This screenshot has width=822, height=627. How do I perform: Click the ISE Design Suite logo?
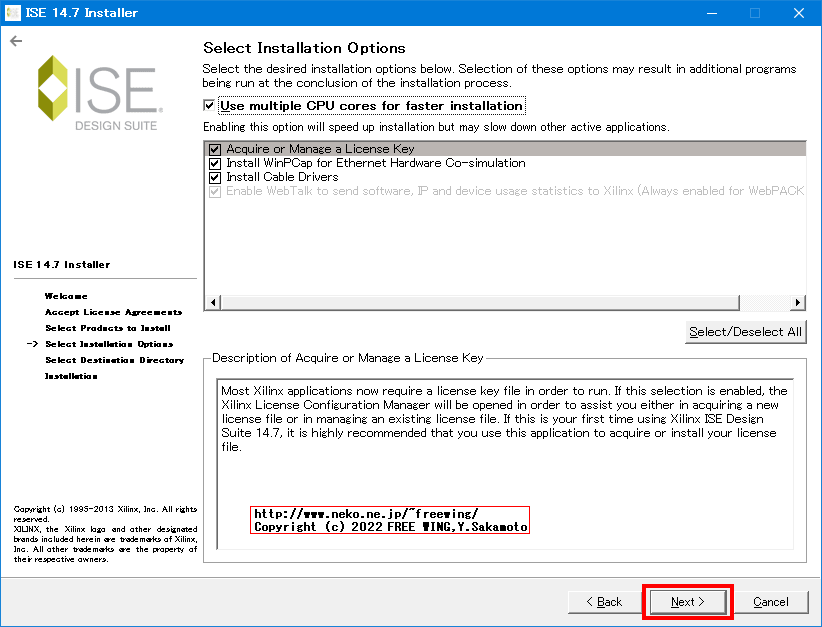(100, 93)
